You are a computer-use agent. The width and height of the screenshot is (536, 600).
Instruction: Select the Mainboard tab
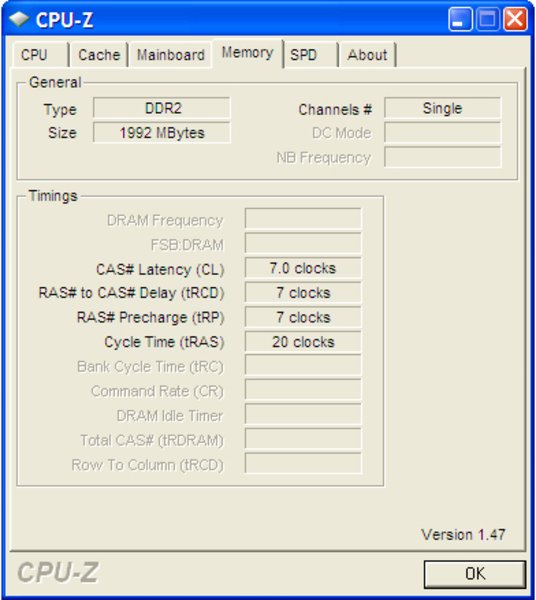pyautogui.click(x=171, y=55)
